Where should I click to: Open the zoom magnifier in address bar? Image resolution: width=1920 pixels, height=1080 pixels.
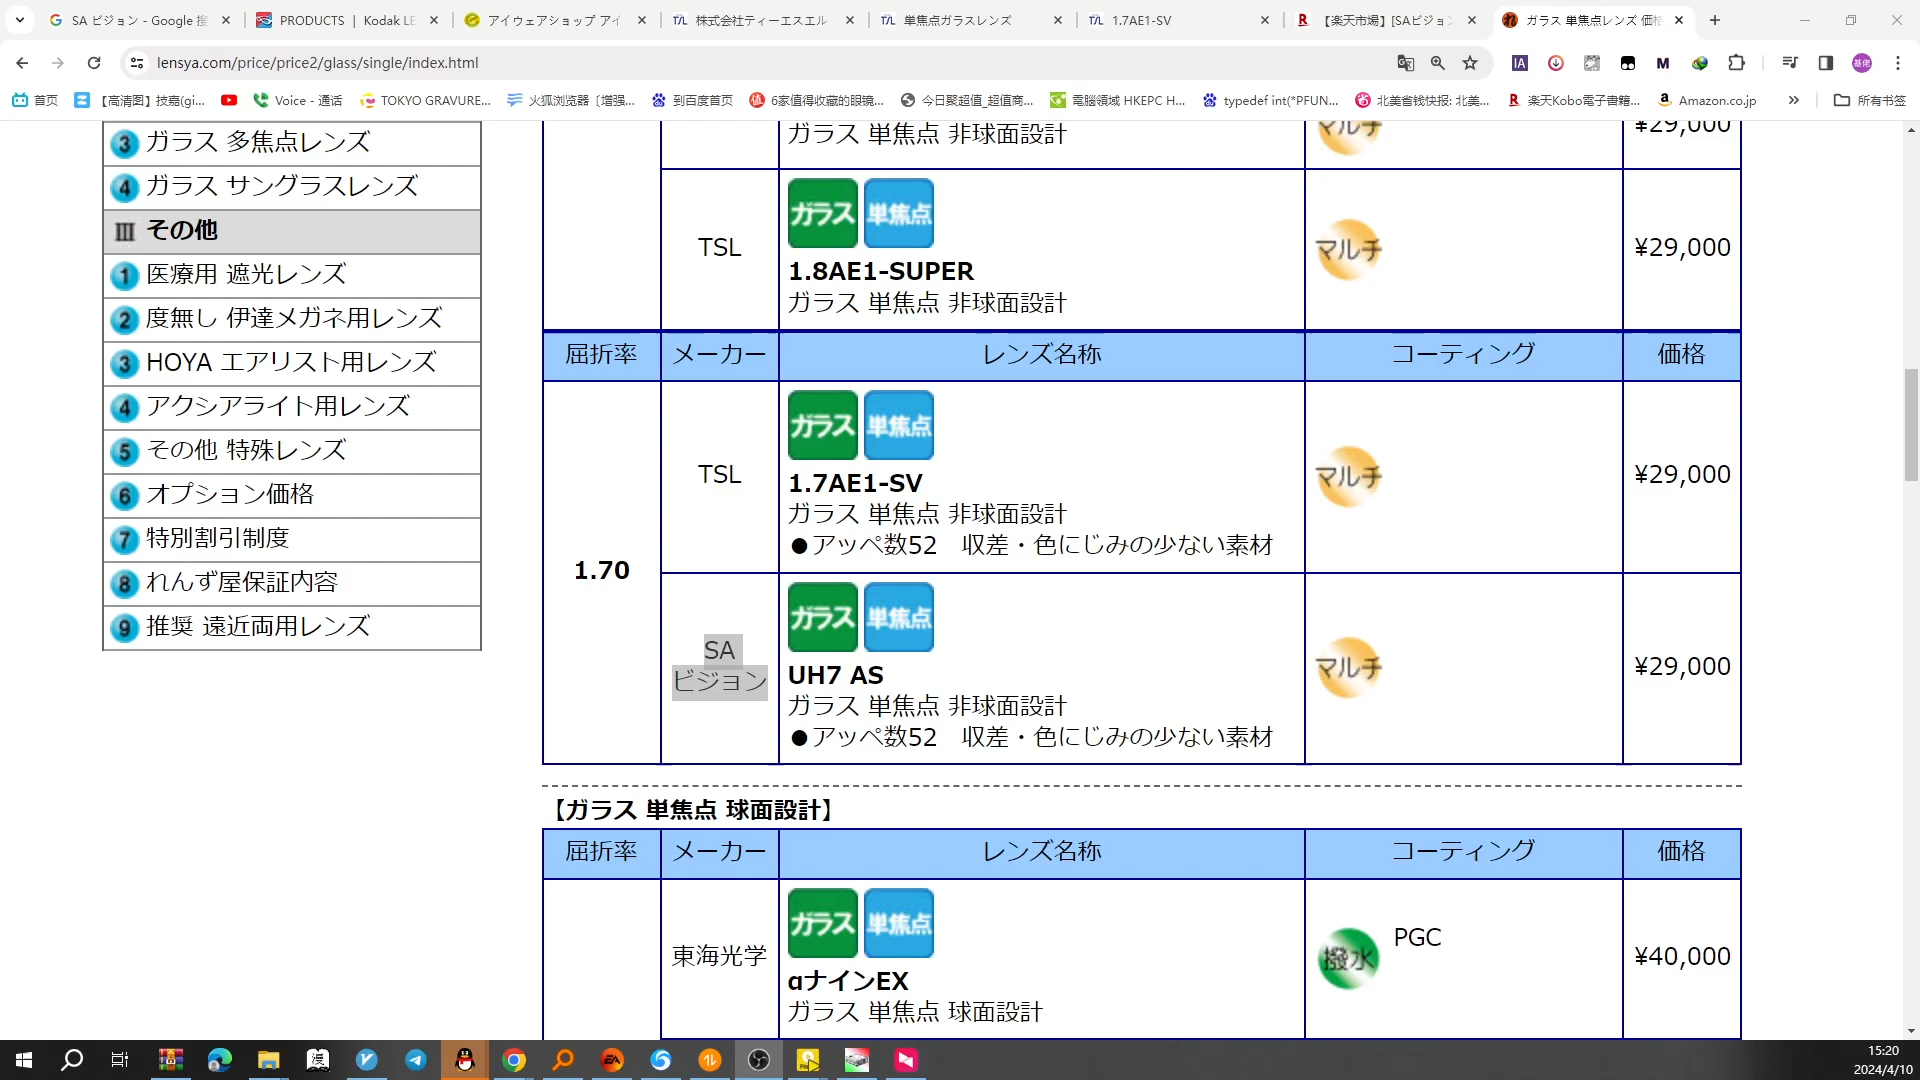[1438, 62]
